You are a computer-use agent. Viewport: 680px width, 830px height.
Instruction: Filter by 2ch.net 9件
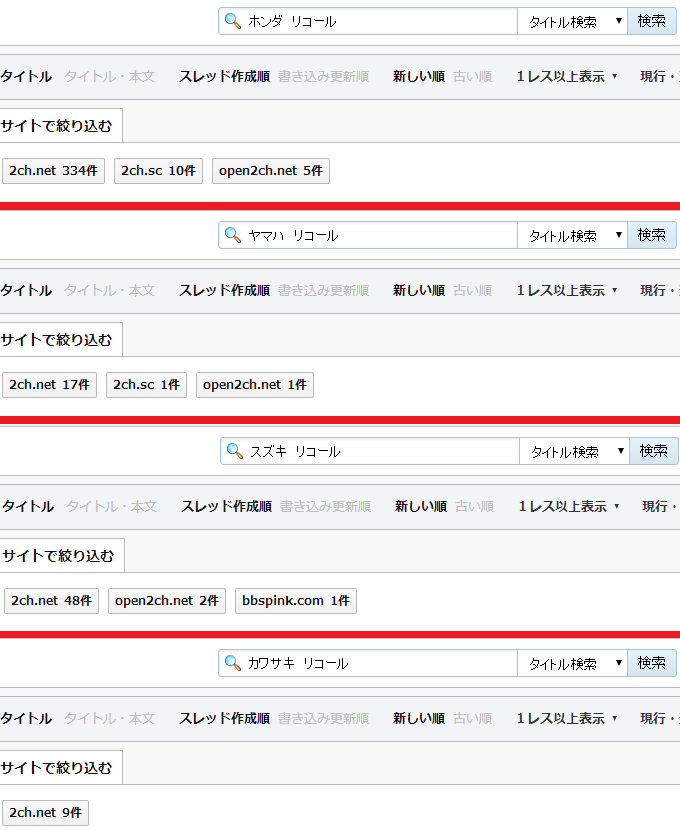click(46, 813)
